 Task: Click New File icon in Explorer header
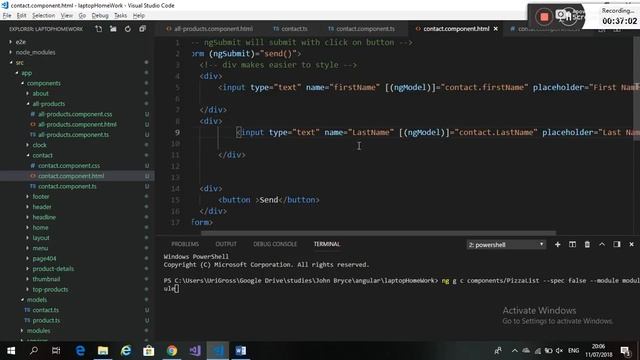coord(99,29)
